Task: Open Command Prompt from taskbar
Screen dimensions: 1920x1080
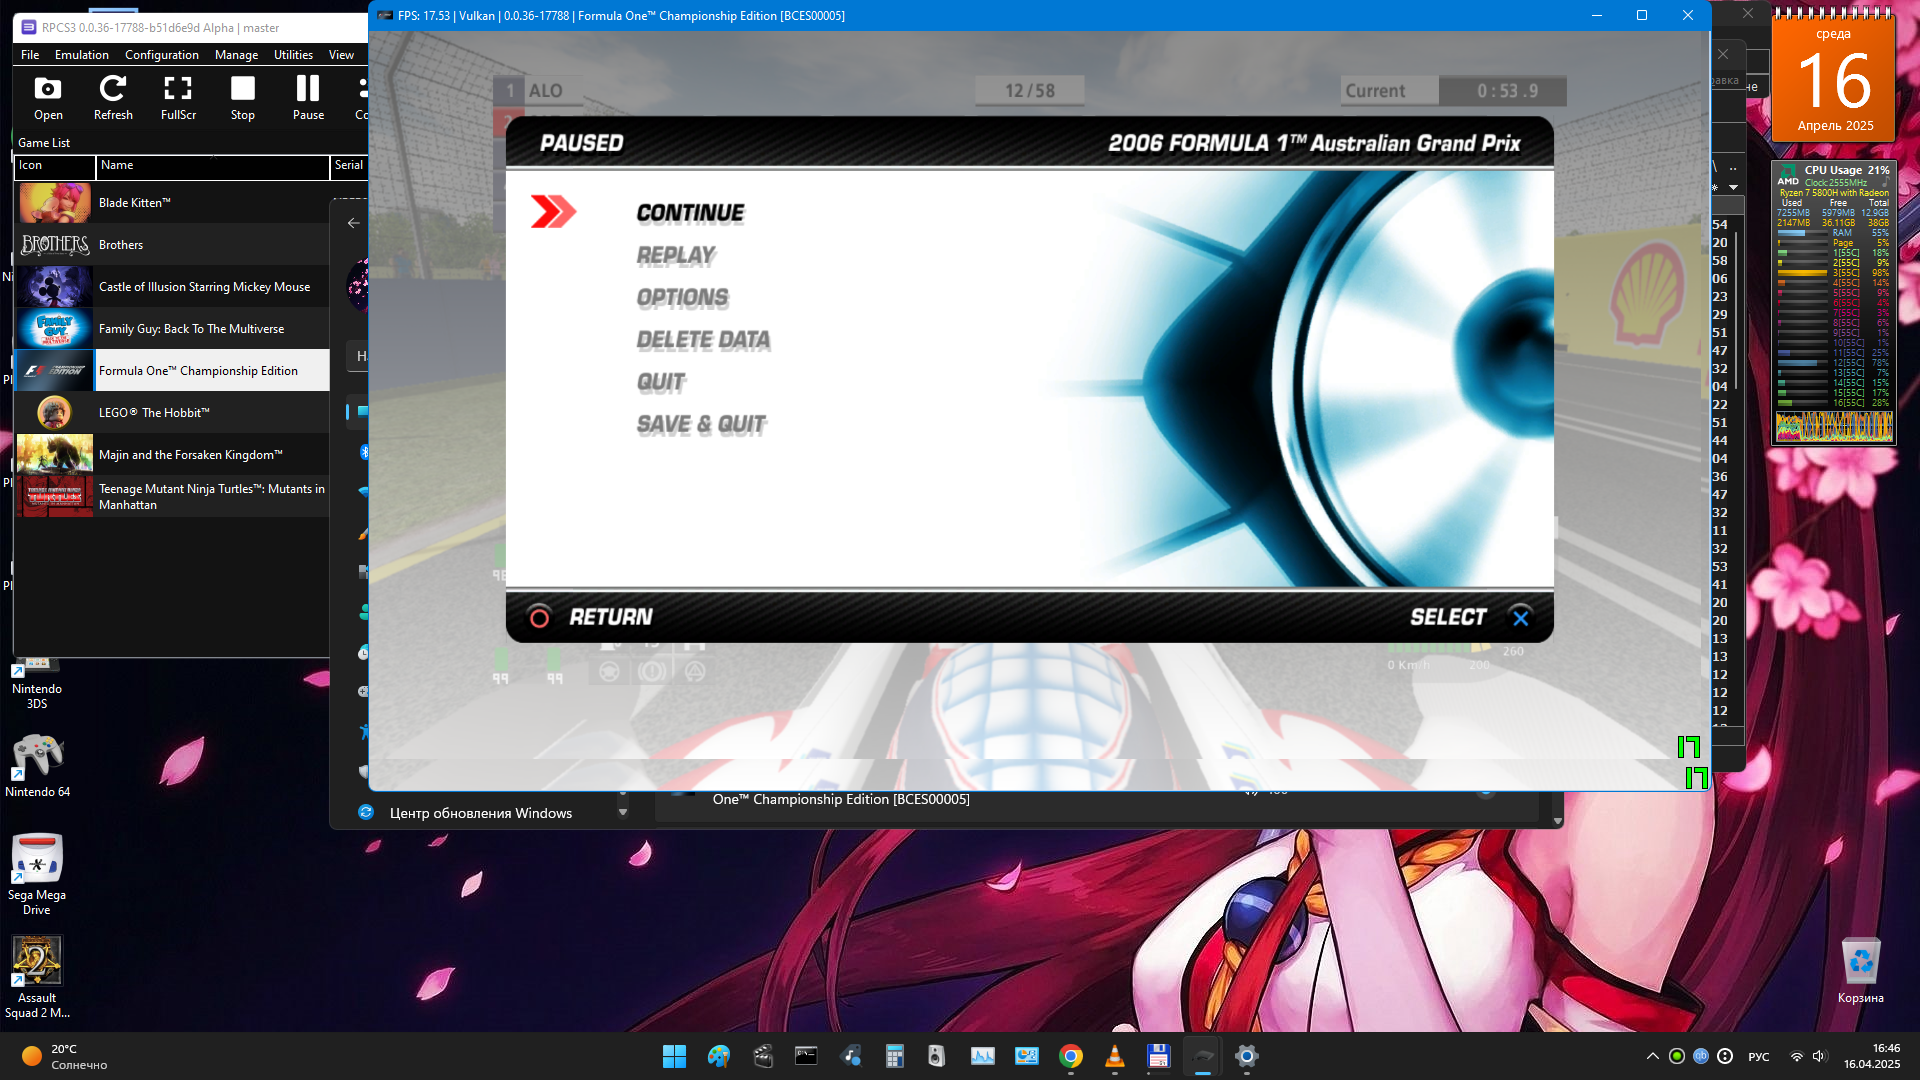Action: pos(806,1056)
